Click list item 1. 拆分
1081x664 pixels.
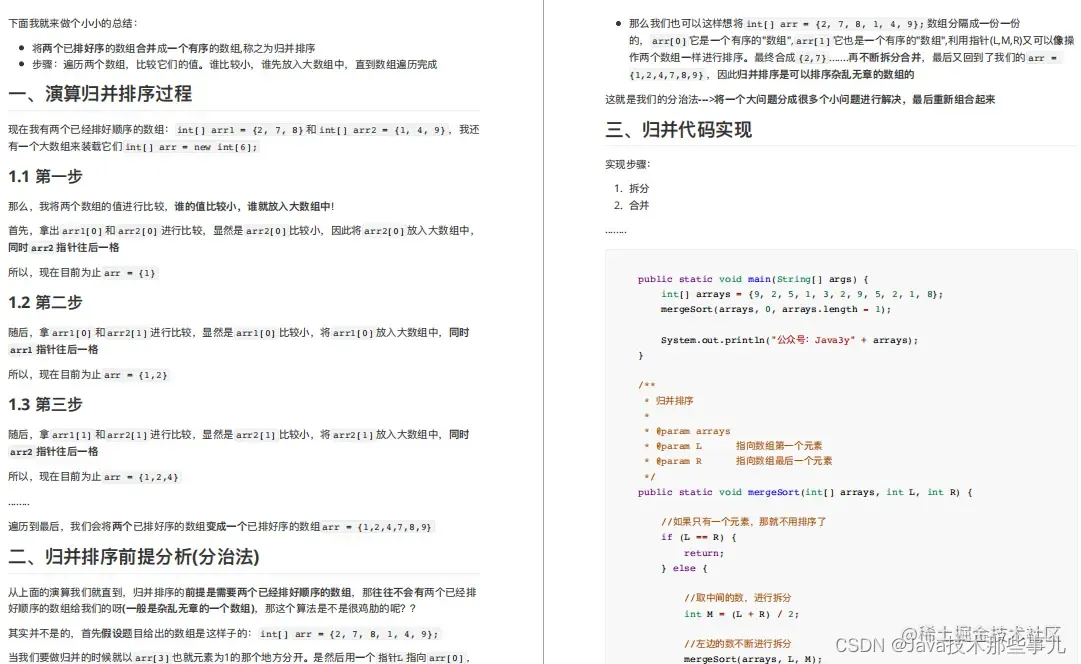pyautogui.click(x=632, y=188)
